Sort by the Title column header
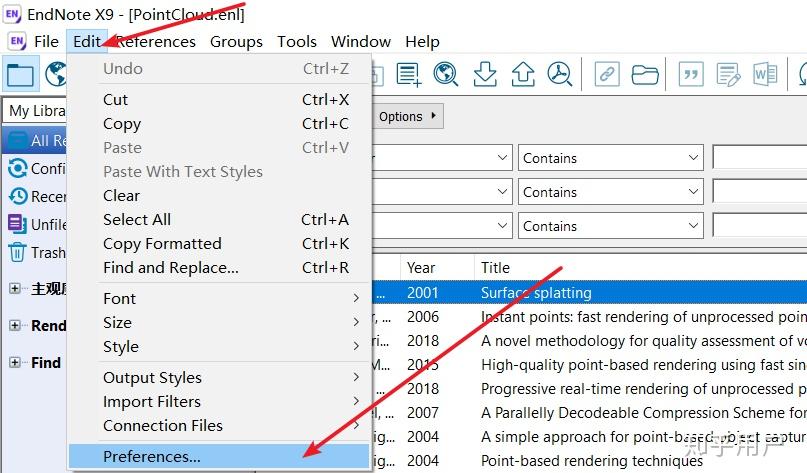Screen dimensions: 807x473 641,268
